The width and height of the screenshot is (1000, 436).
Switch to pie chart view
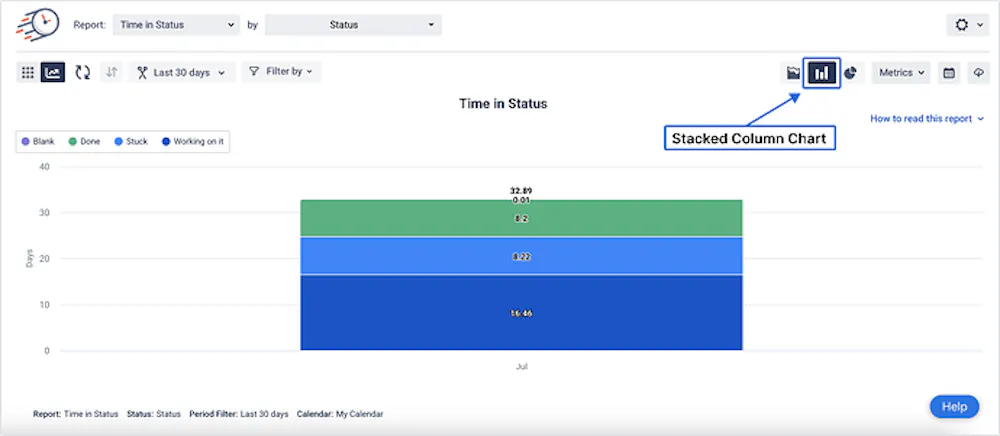pyautogui.click(x=851, y=73)
